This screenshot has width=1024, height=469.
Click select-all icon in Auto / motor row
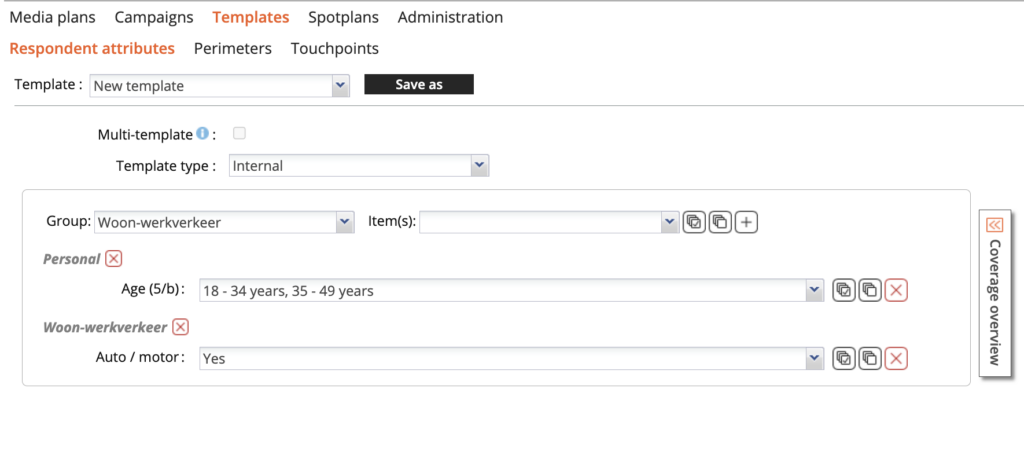pyautogui.click(x=845, y=358)
